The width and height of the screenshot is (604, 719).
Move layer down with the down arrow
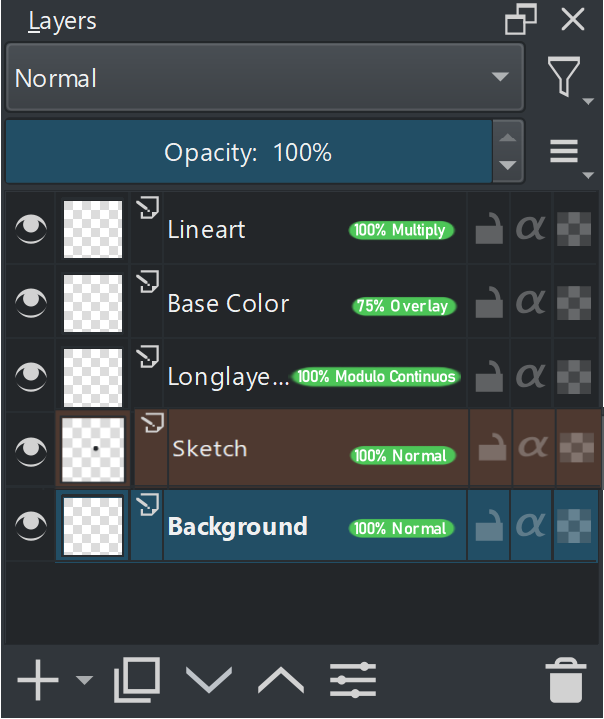(x=209, y=681)
